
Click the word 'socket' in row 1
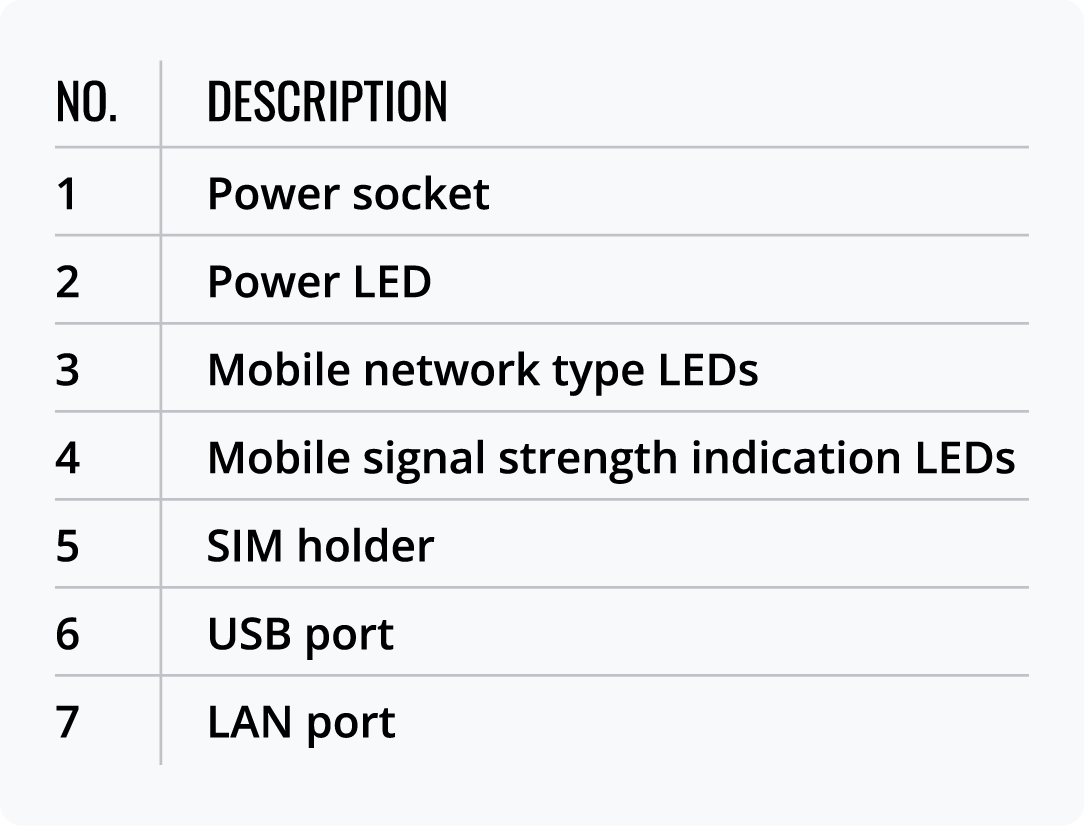pos(420,194)
